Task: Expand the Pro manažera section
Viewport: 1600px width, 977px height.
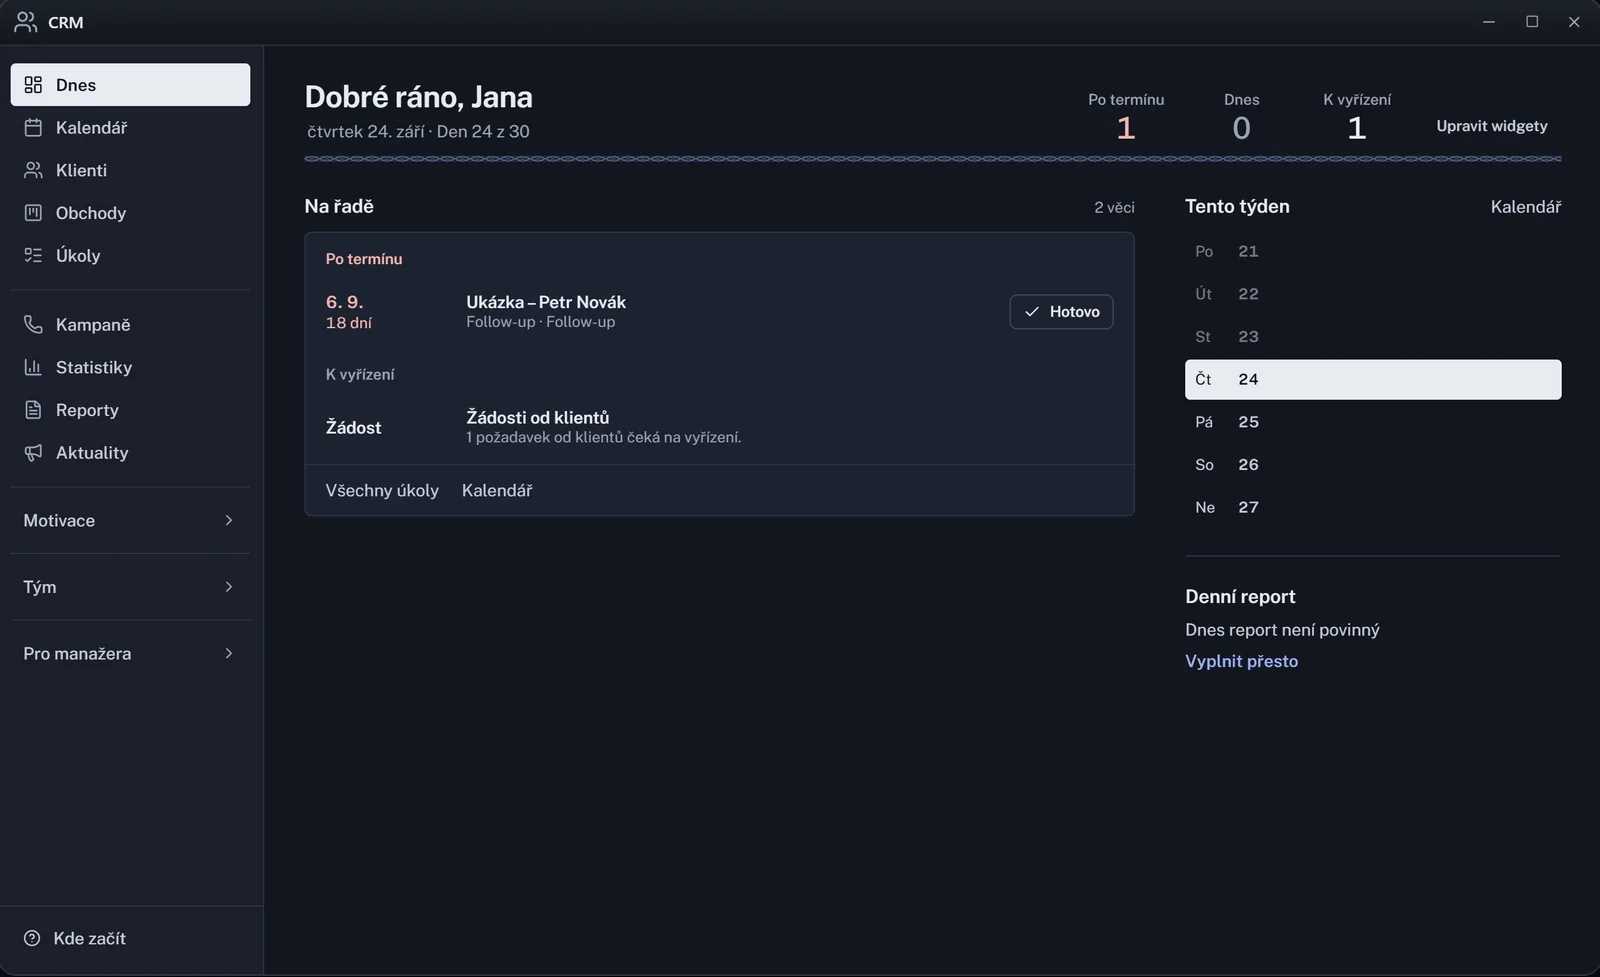Action: (130, 653)
